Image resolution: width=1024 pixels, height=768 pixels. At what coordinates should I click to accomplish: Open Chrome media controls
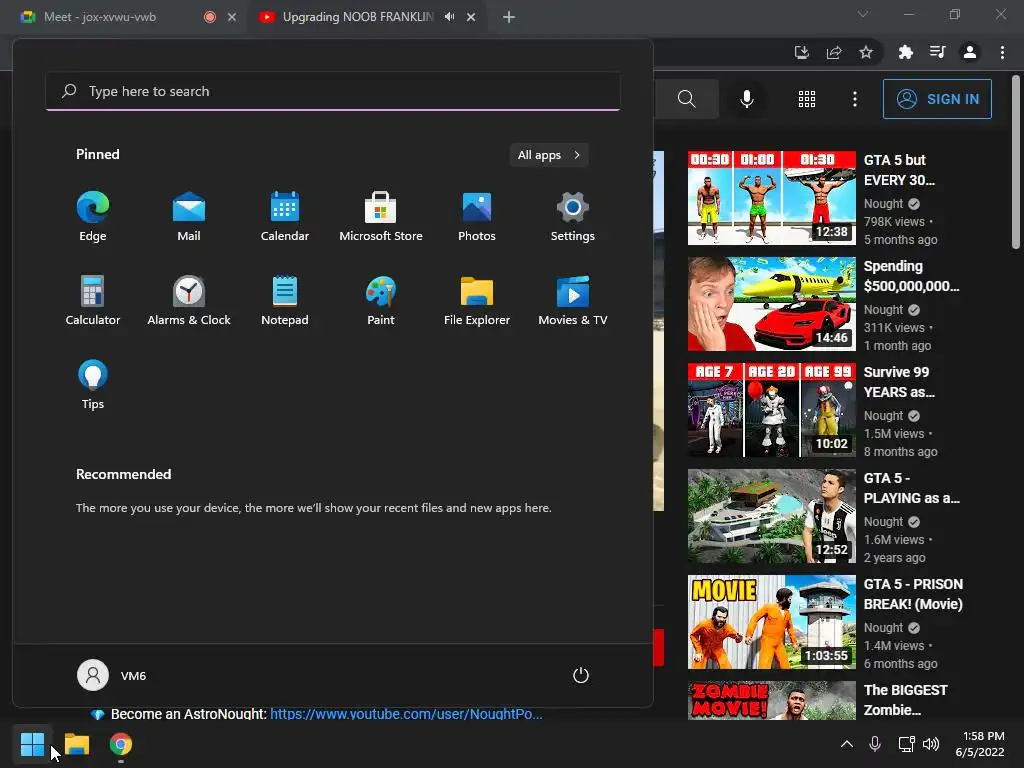938,52
